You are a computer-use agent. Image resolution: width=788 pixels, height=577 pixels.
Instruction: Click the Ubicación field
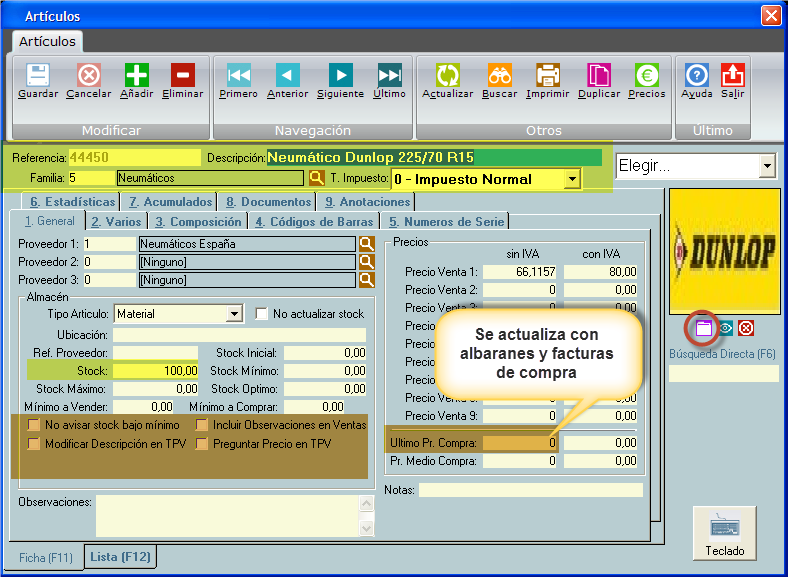click(x=239, y=335)
